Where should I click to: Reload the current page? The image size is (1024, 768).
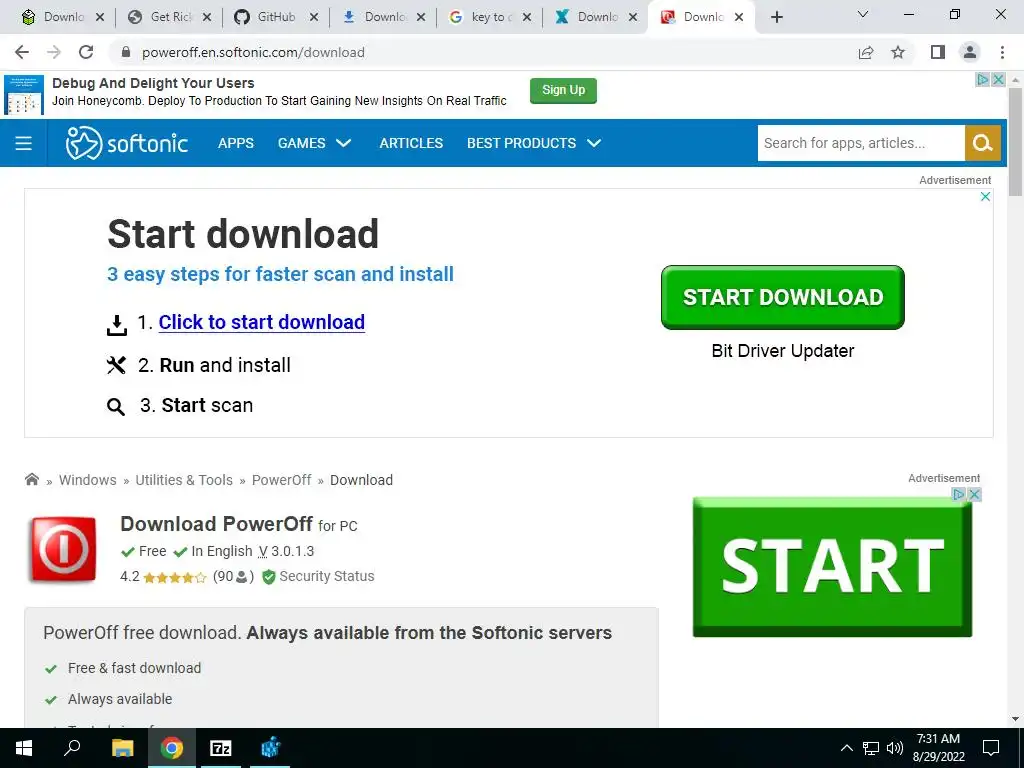[86, 52]
